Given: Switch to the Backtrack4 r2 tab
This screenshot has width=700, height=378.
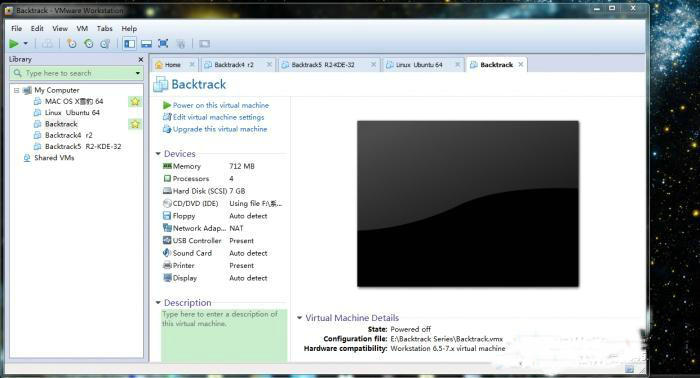Looking at the screenshot, I should coord(233,65).
